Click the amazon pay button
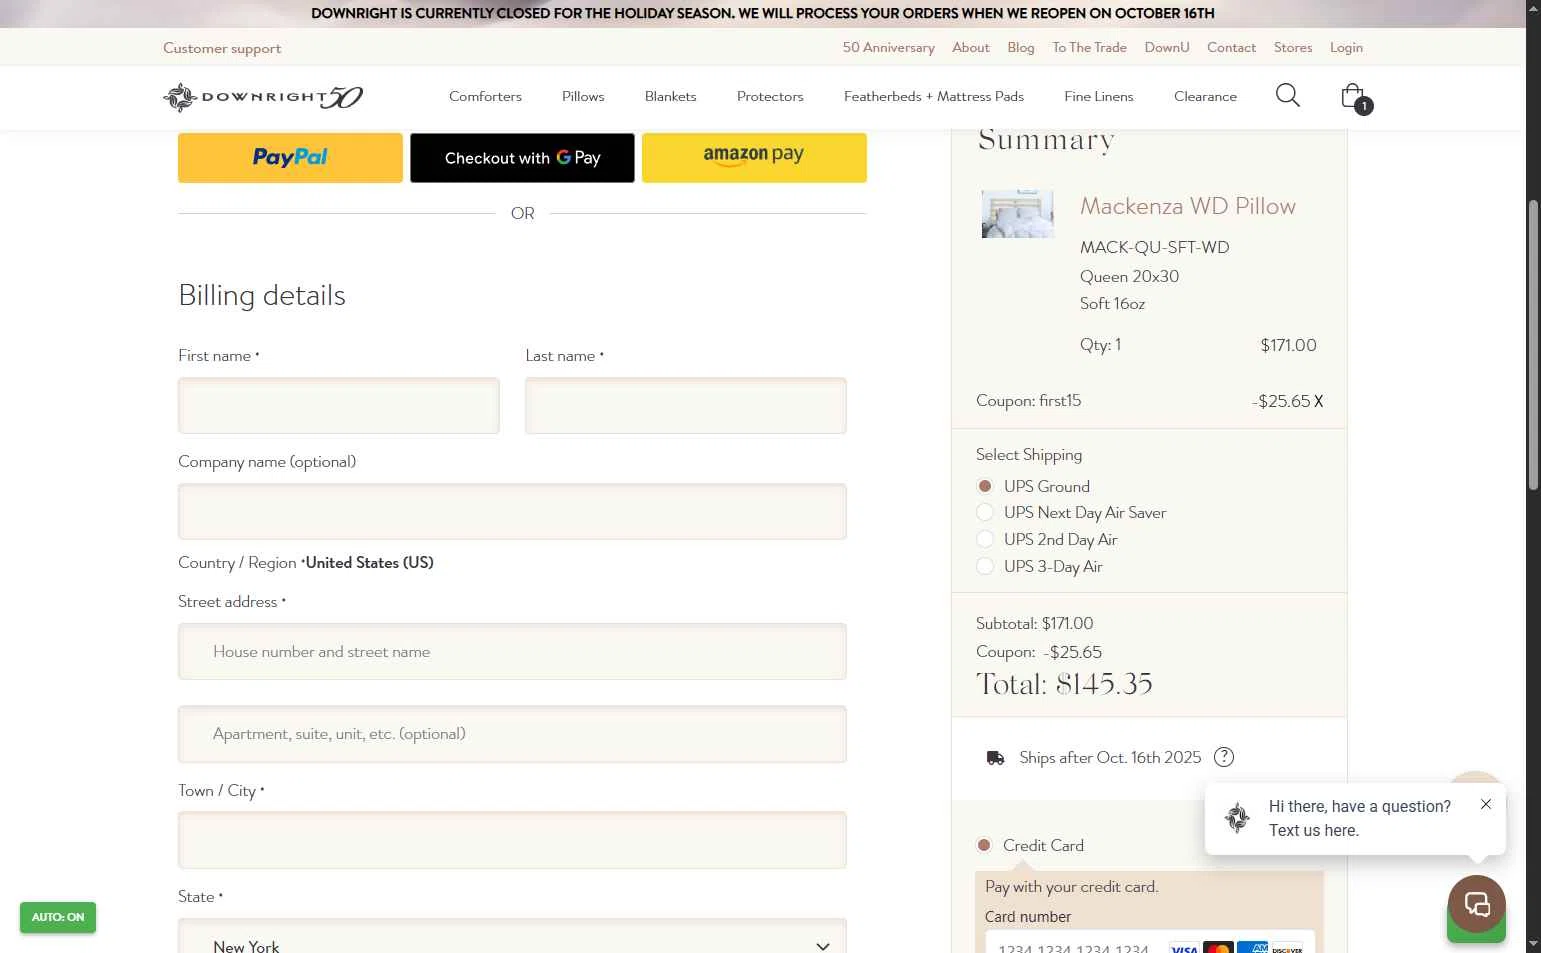 click(x=754, y=158)
